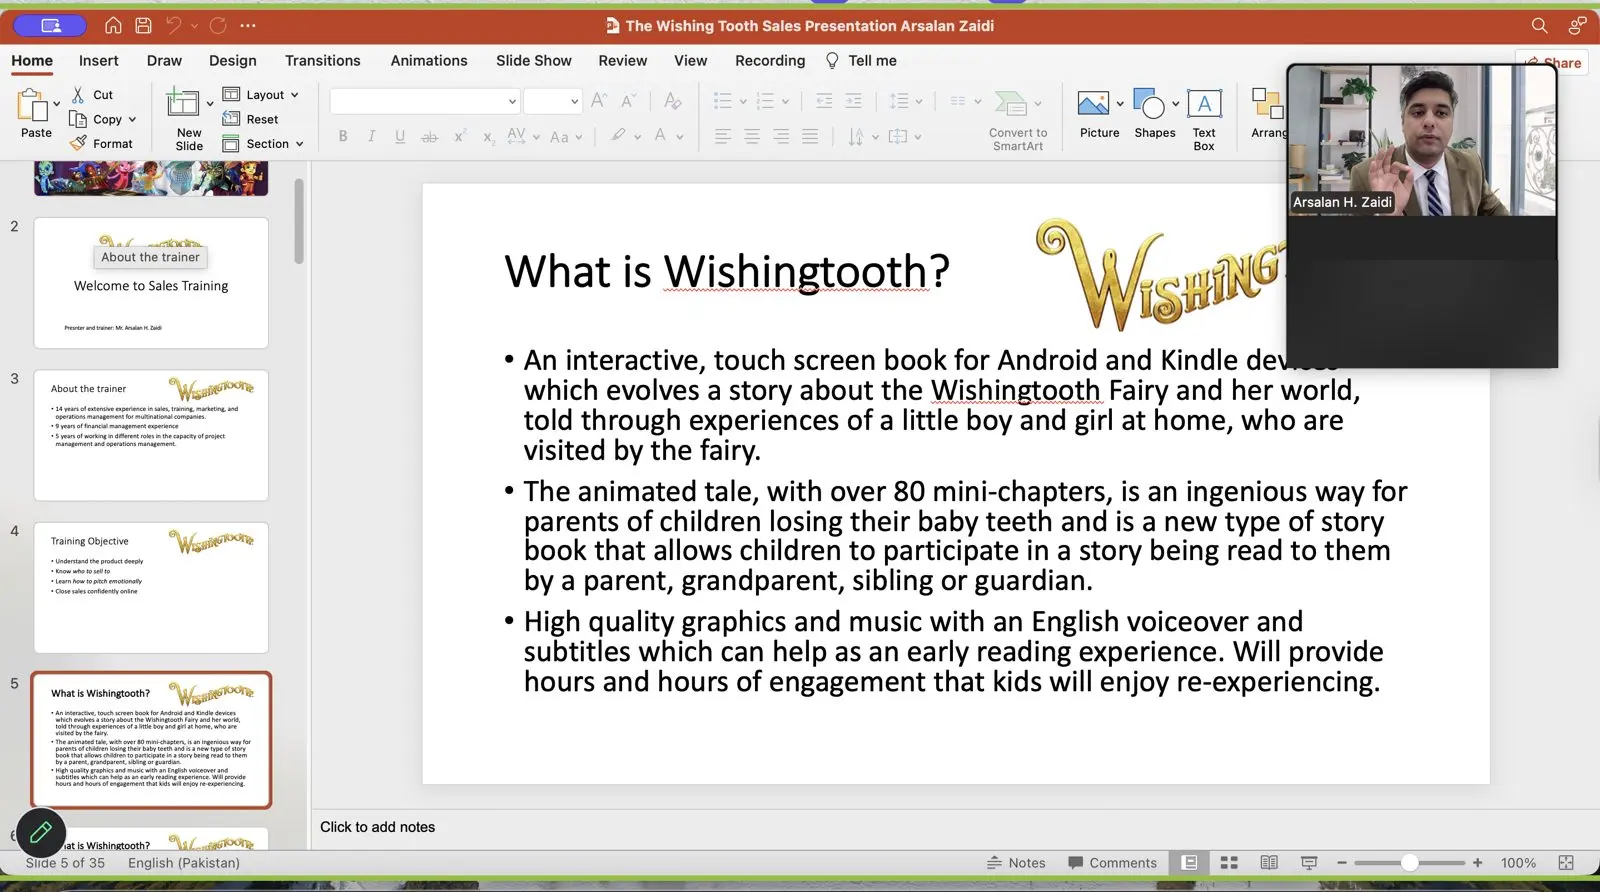Switch to Reading view
This screenshot has width=1600, height=892.
[x=1269, y=863]
